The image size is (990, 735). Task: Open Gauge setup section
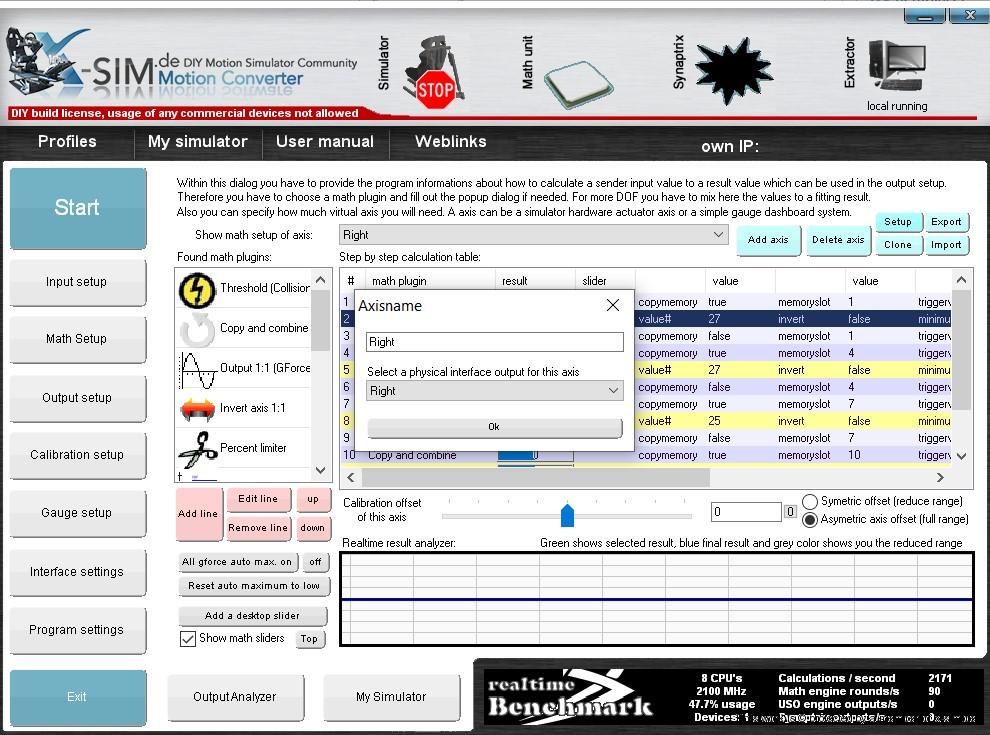click(x=77, y=513)
